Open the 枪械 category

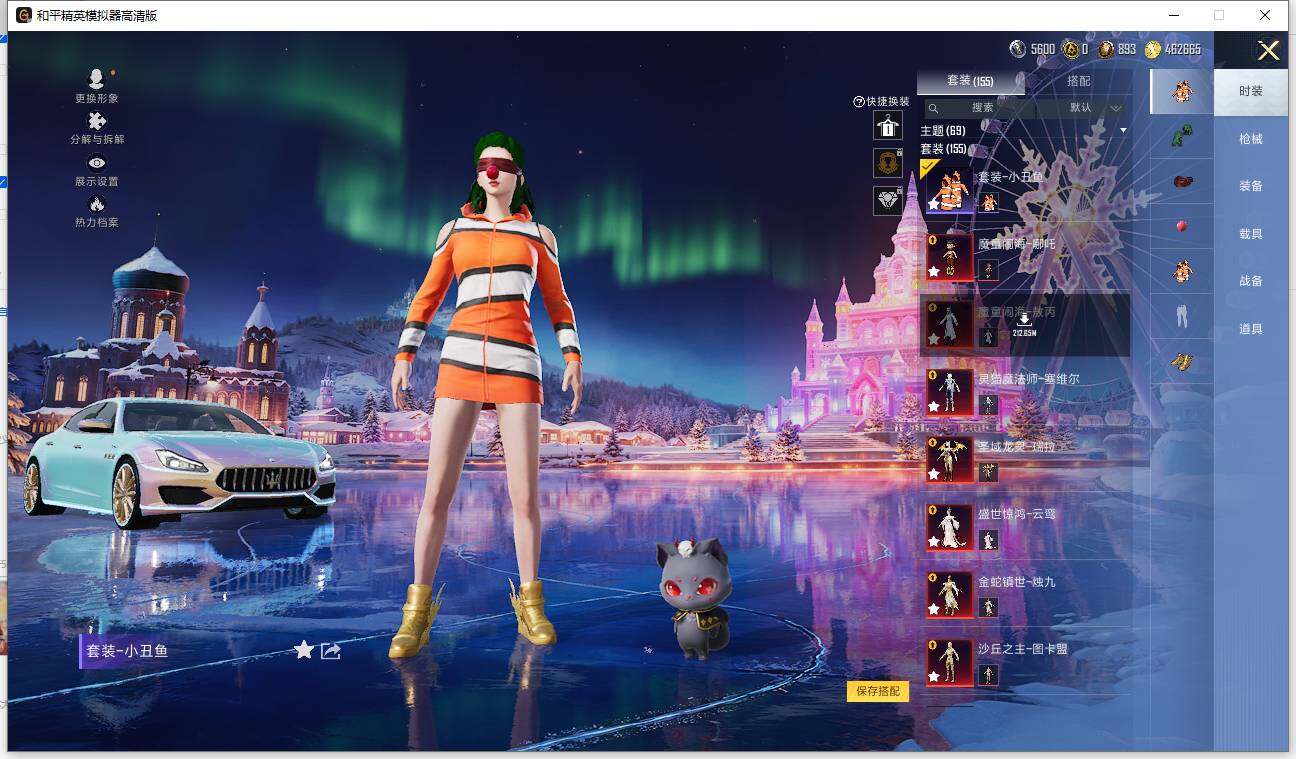pyautogui.click(x=1251, y=139)
